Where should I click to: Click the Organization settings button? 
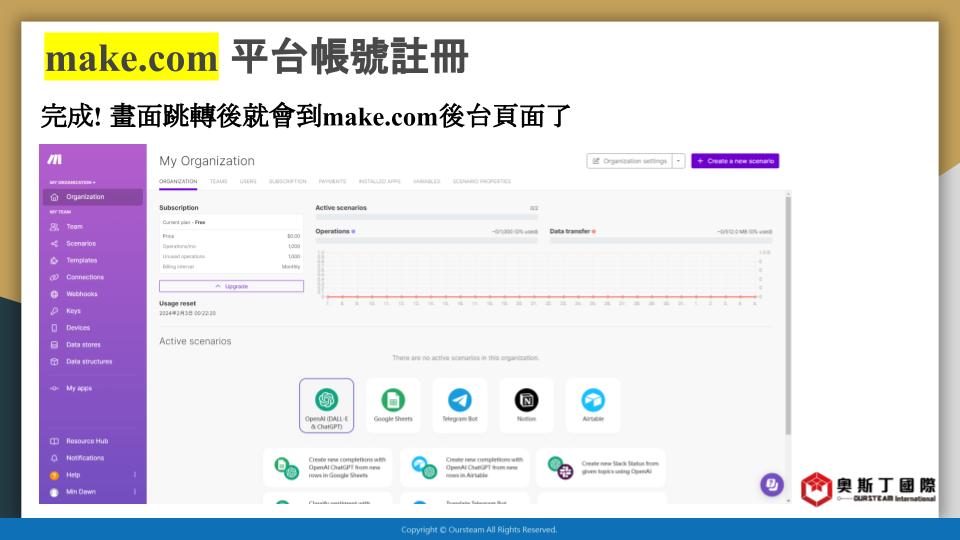tap(629, 161)
